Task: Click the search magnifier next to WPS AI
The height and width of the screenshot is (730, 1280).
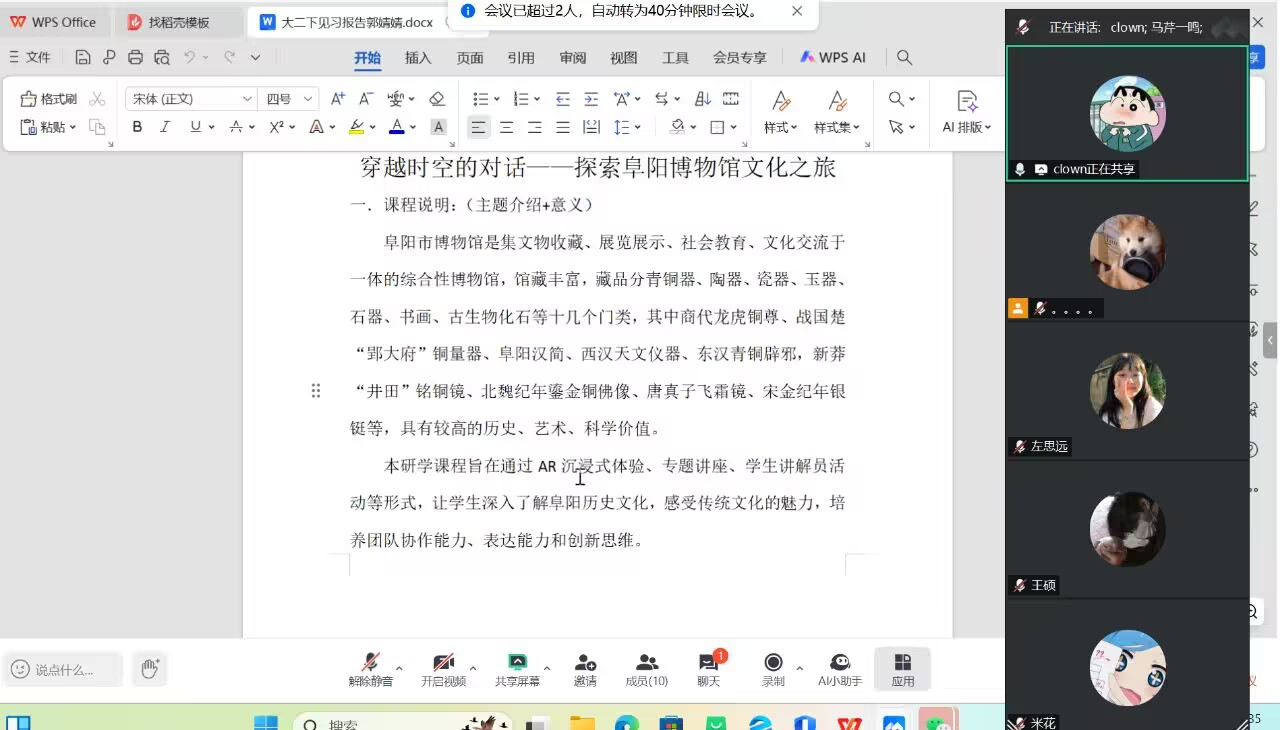Action: pos(904,58)
